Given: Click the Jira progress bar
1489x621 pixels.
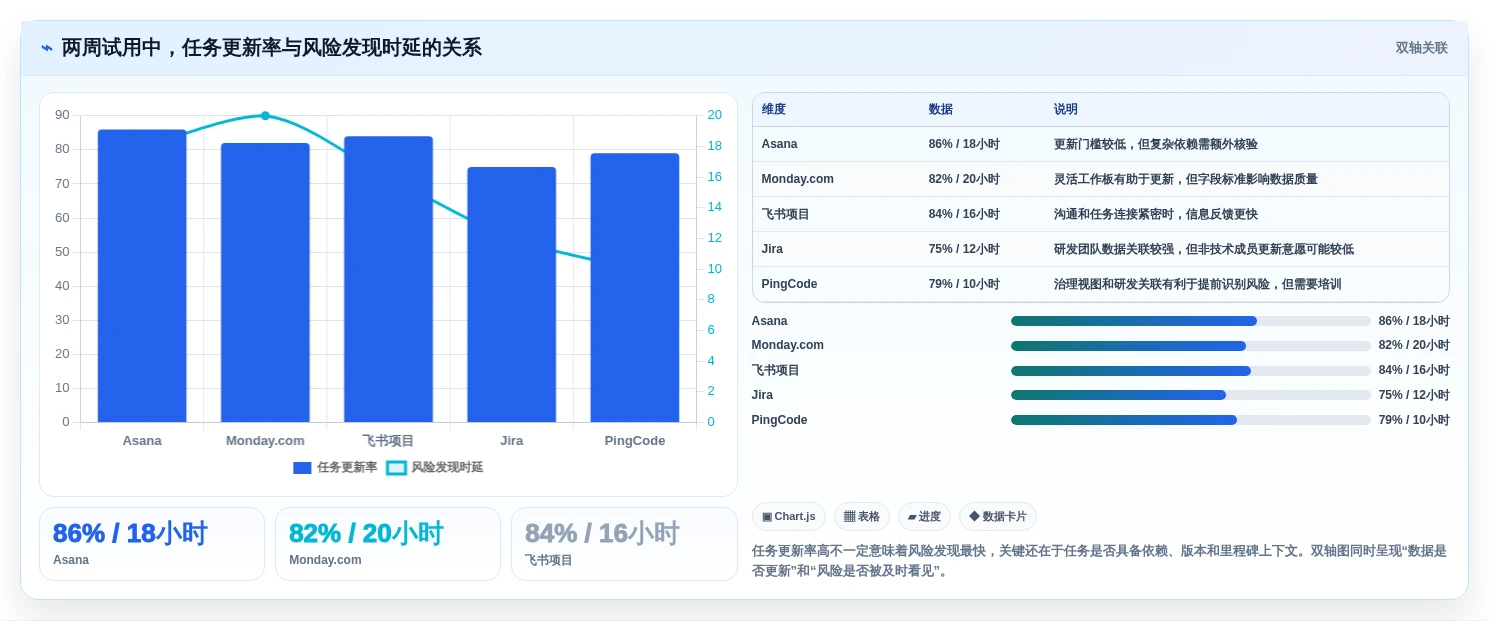Looking at the screenshot, I should click(1190, 395).
